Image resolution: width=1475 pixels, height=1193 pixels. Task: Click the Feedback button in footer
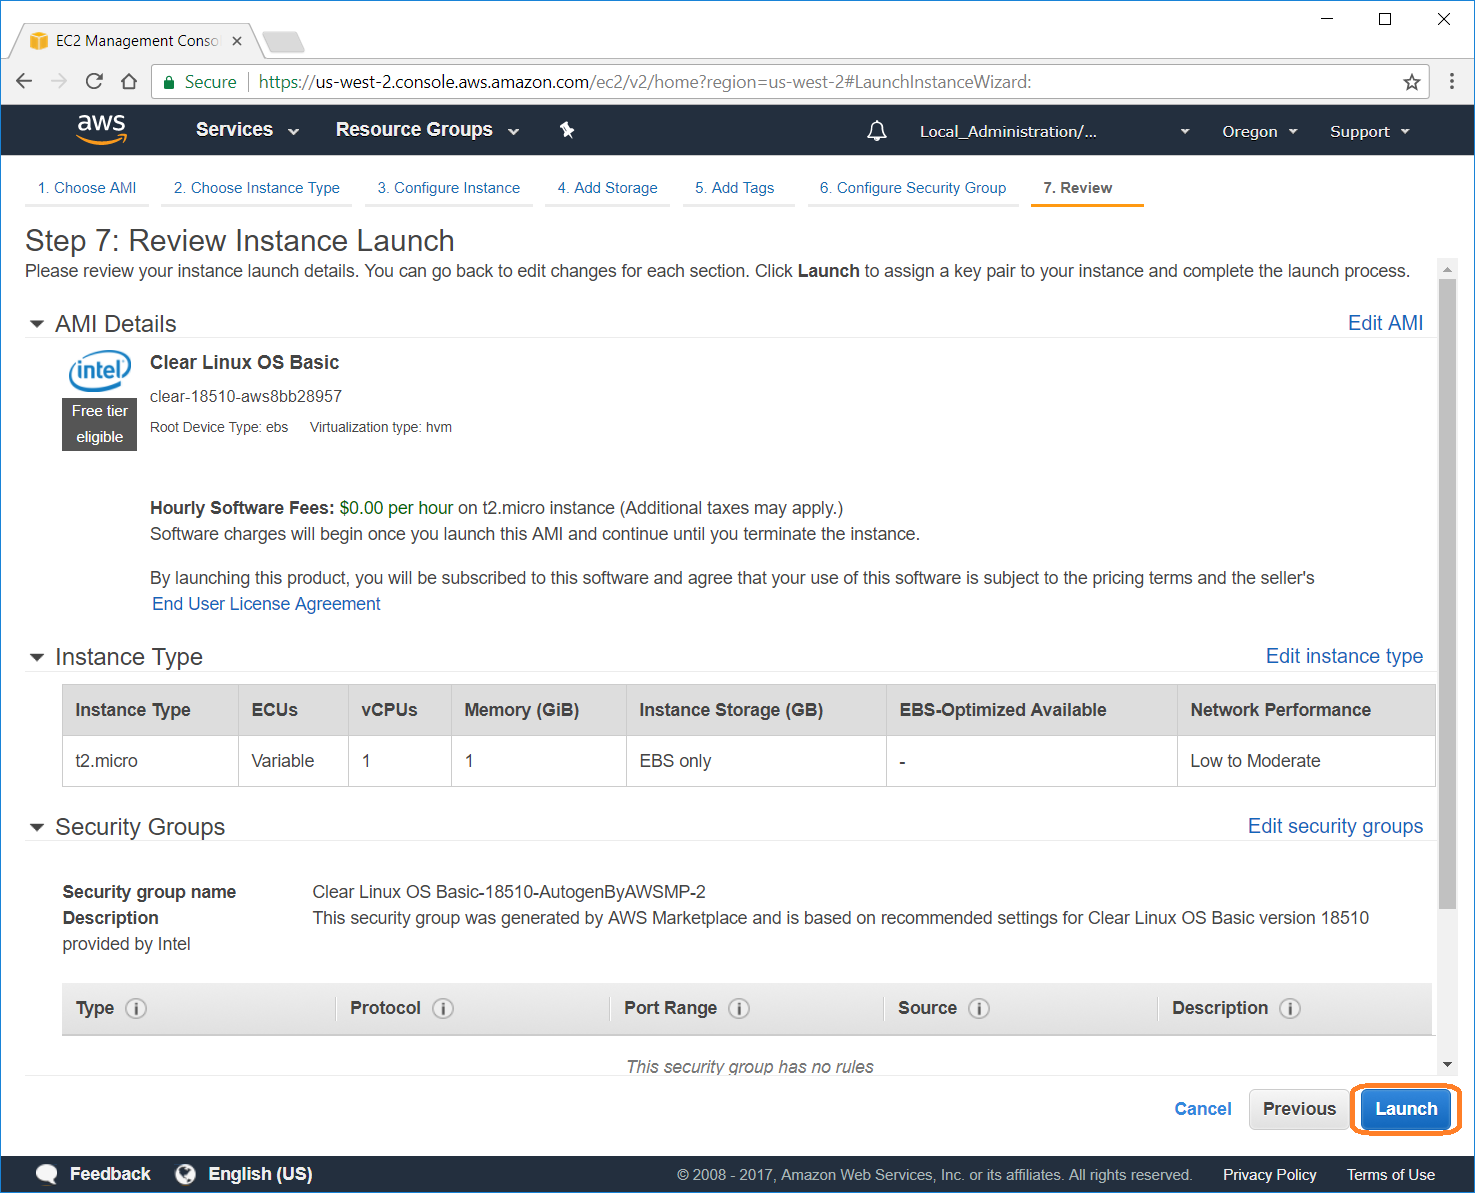[110, 1174]
